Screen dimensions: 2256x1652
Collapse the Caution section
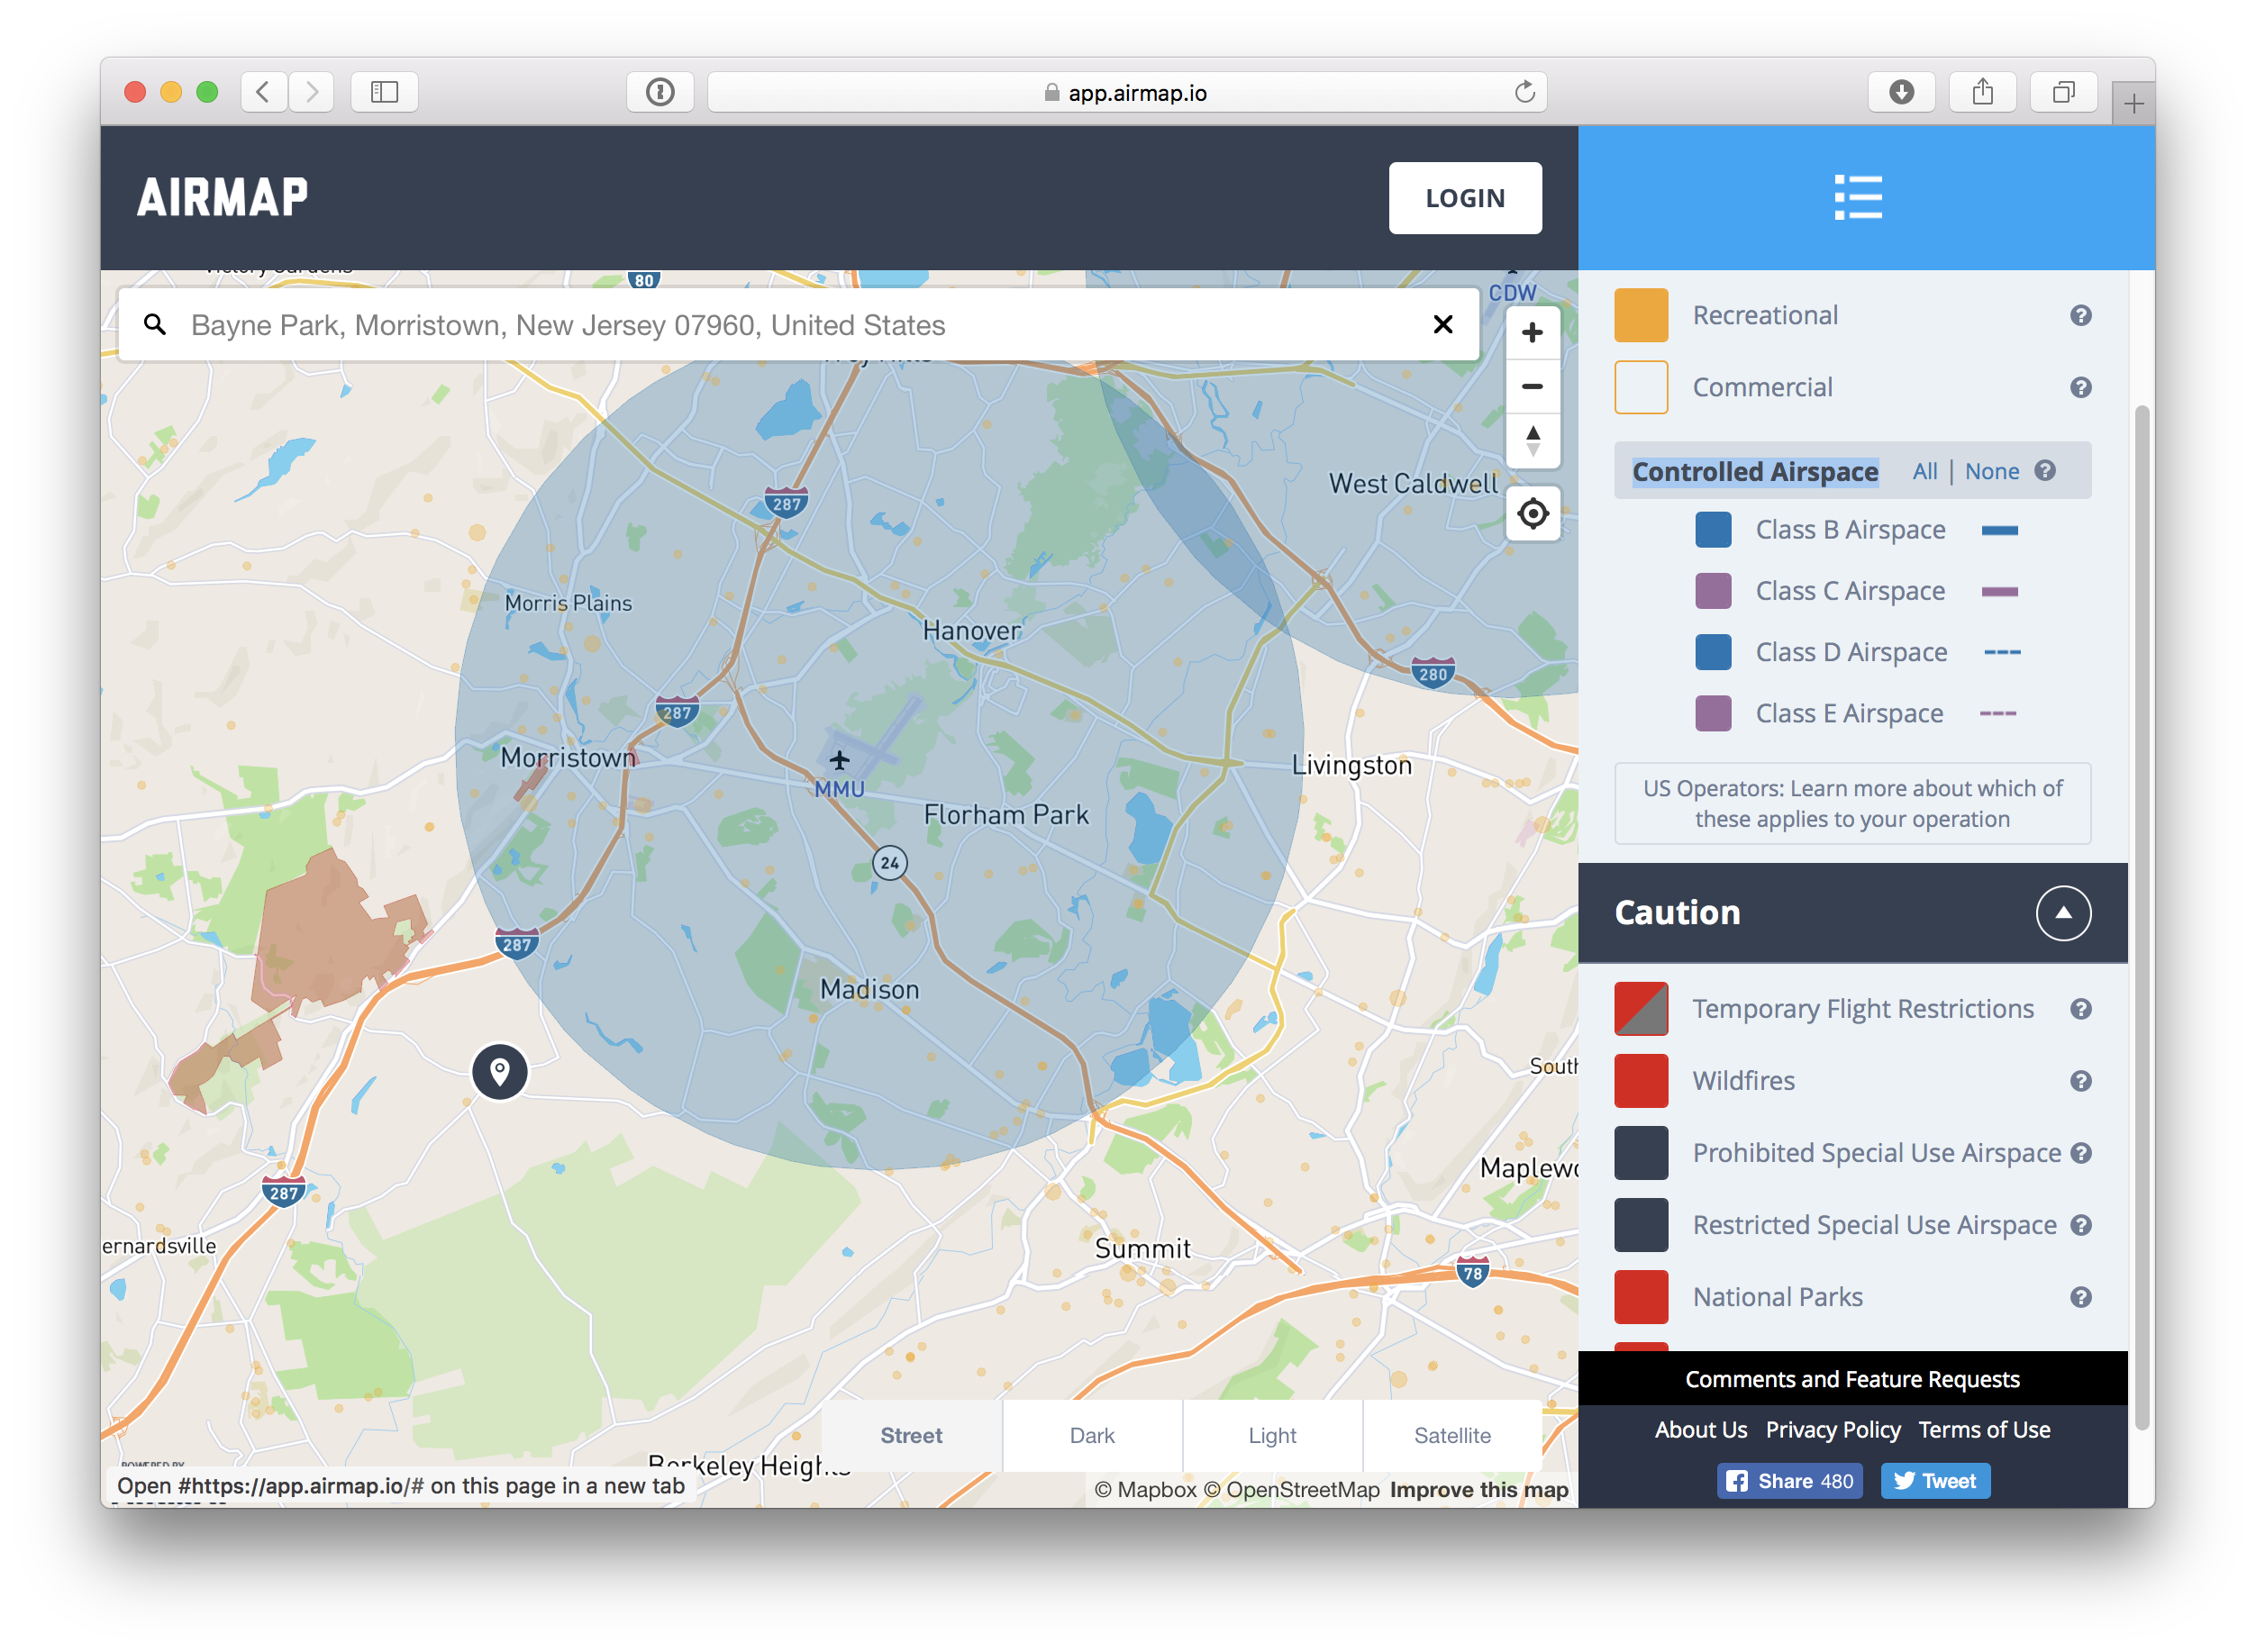(x=2062, y=913)
